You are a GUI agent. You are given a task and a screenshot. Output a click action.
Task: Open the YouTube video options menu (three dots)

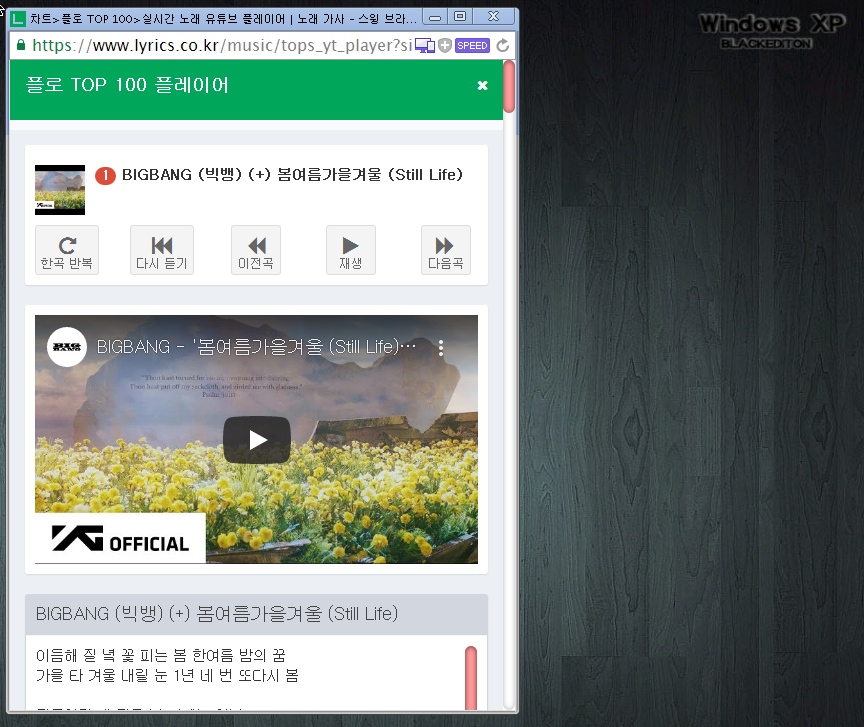tap(441, 347)
